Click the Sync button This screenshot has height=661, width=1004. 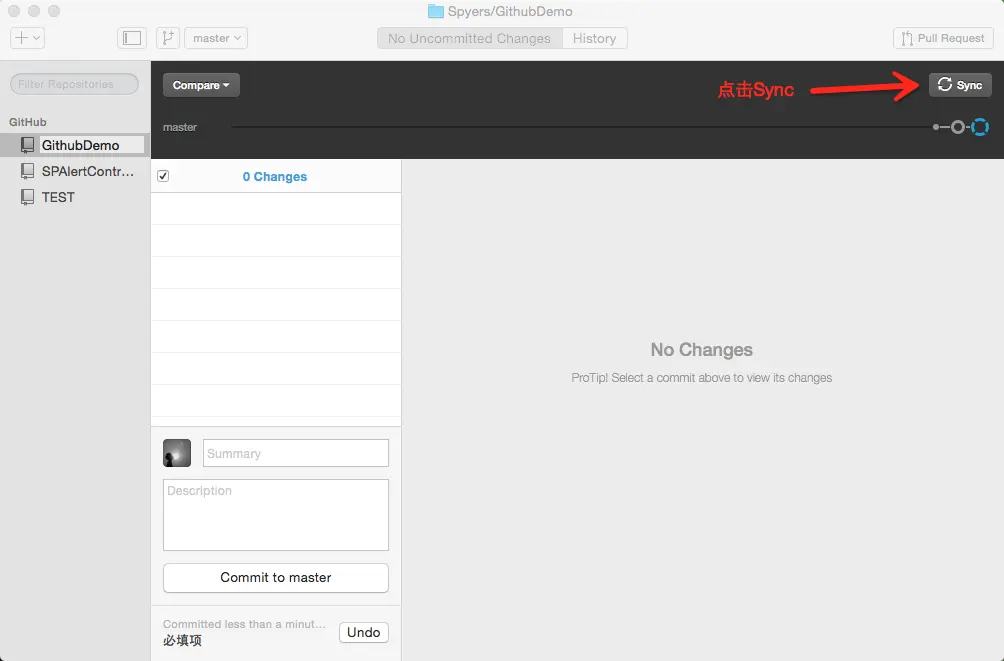pos(960,85)
